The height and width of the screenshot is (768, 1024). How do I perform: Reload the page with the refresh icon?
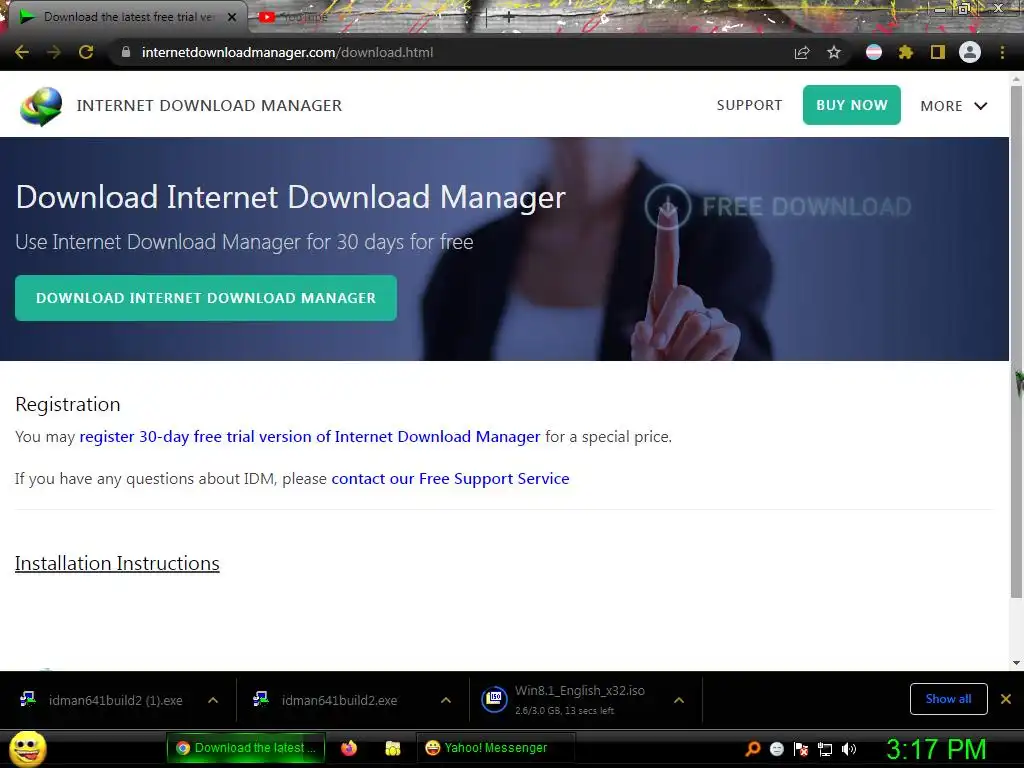point(86,52)
